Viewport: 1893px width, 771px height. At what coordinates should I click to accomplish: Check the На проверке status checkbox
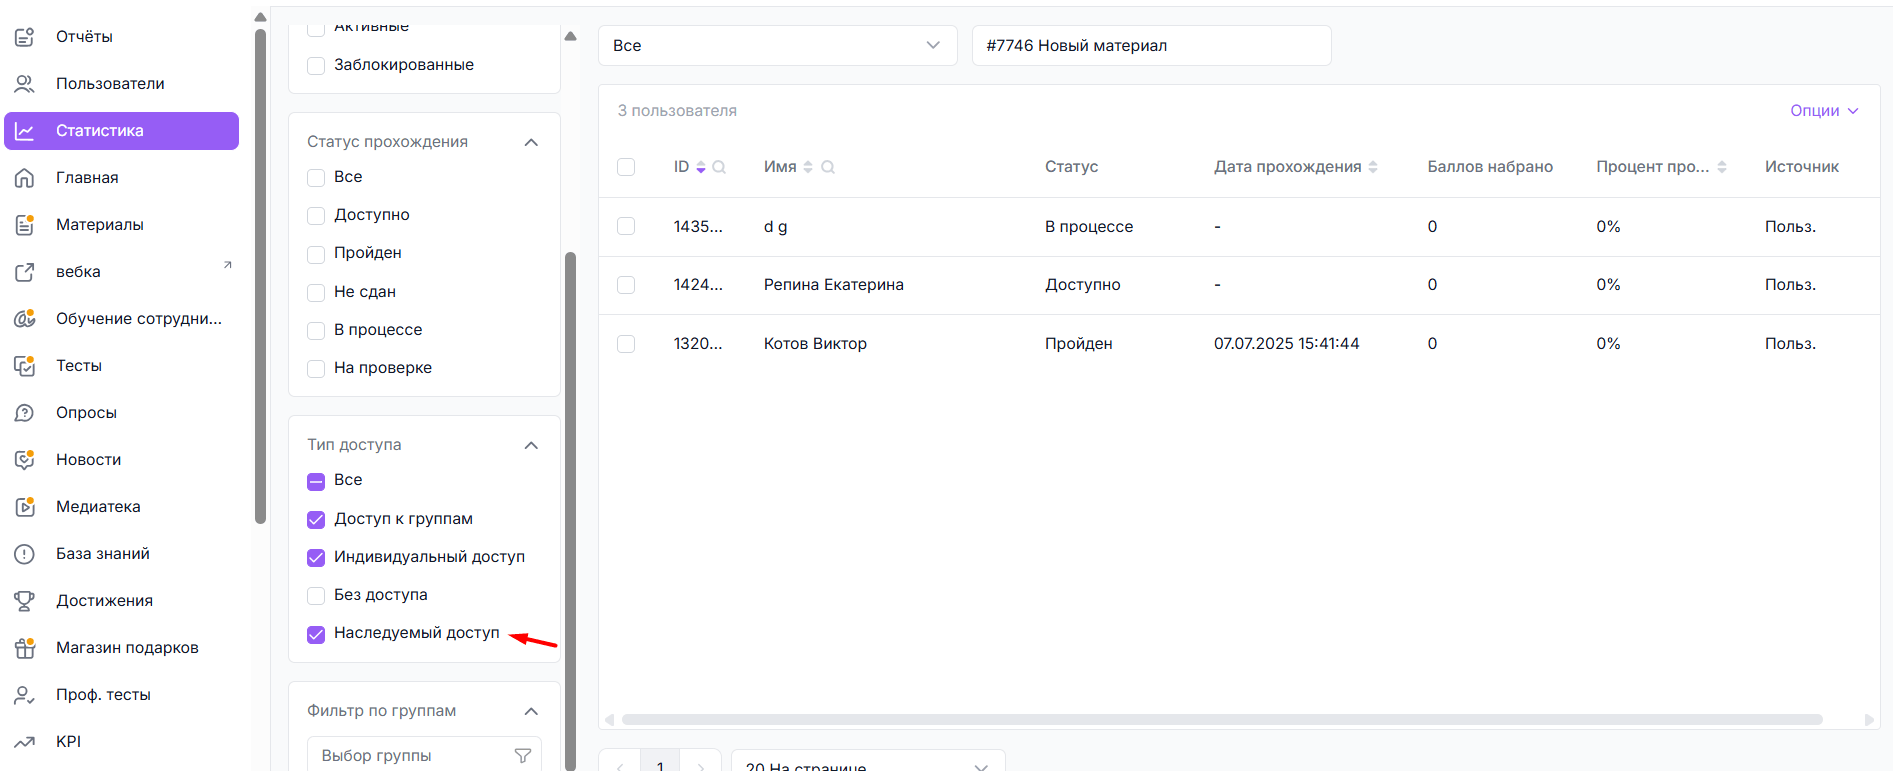click(x=316, y=369)
